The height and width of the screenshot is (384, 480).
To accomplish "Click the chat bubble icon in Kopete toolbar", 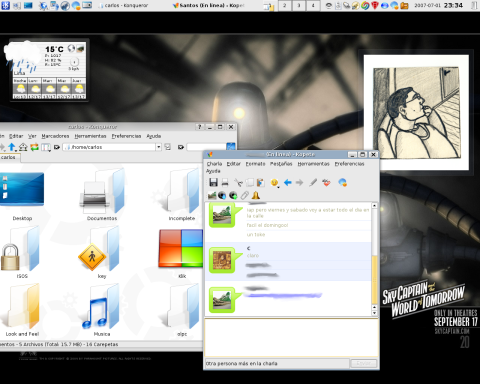I will coord(342,182).
